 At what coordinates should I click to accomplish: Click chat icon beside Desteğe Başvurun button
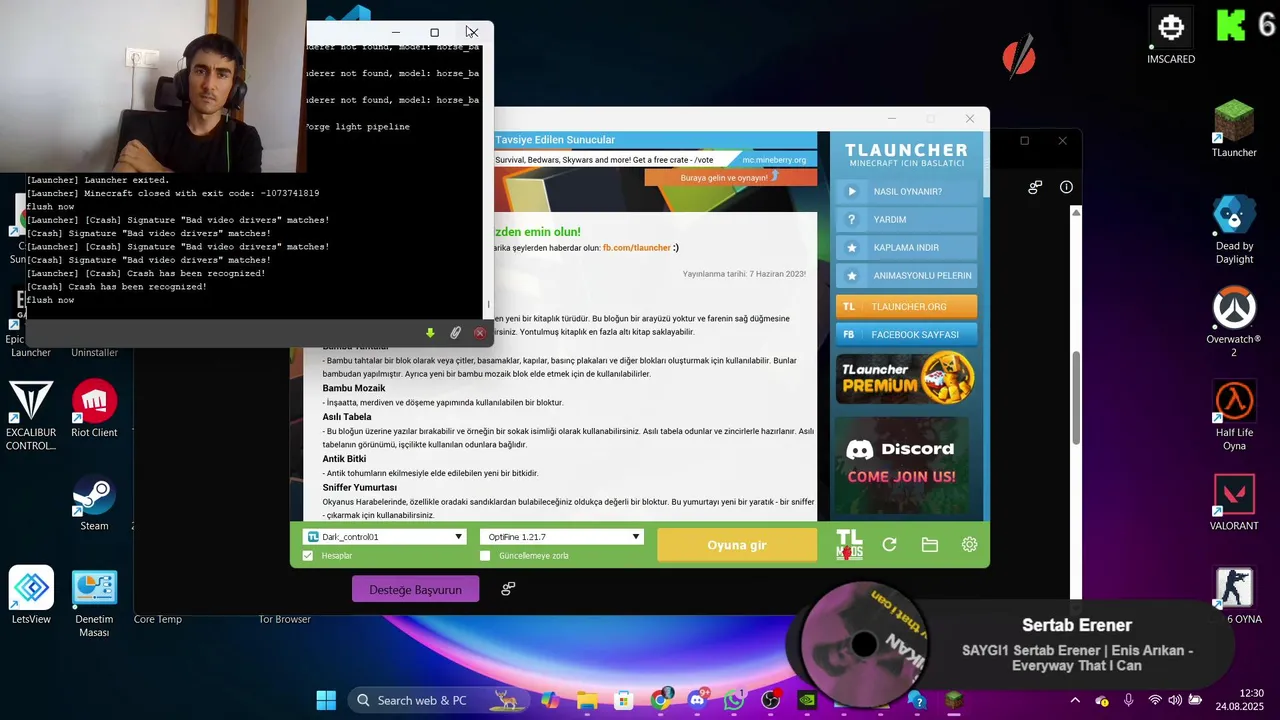[x=508, y=589]
